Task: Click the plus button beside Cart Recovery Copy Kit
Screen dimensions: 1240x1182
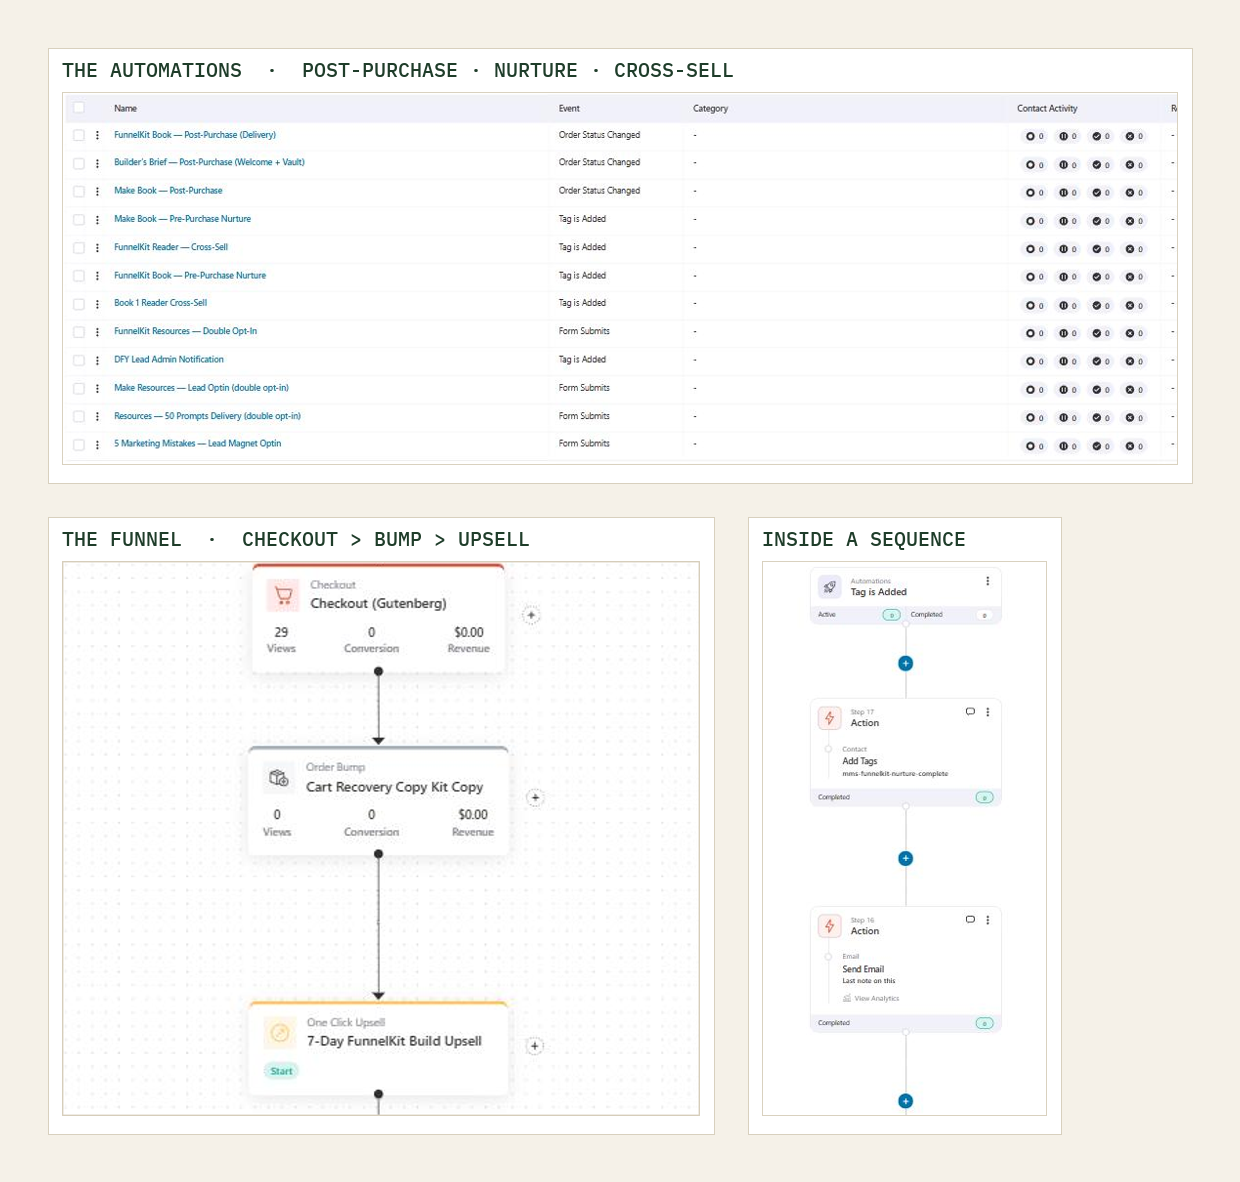Action: pyautogui.click(x=535, y=797)
